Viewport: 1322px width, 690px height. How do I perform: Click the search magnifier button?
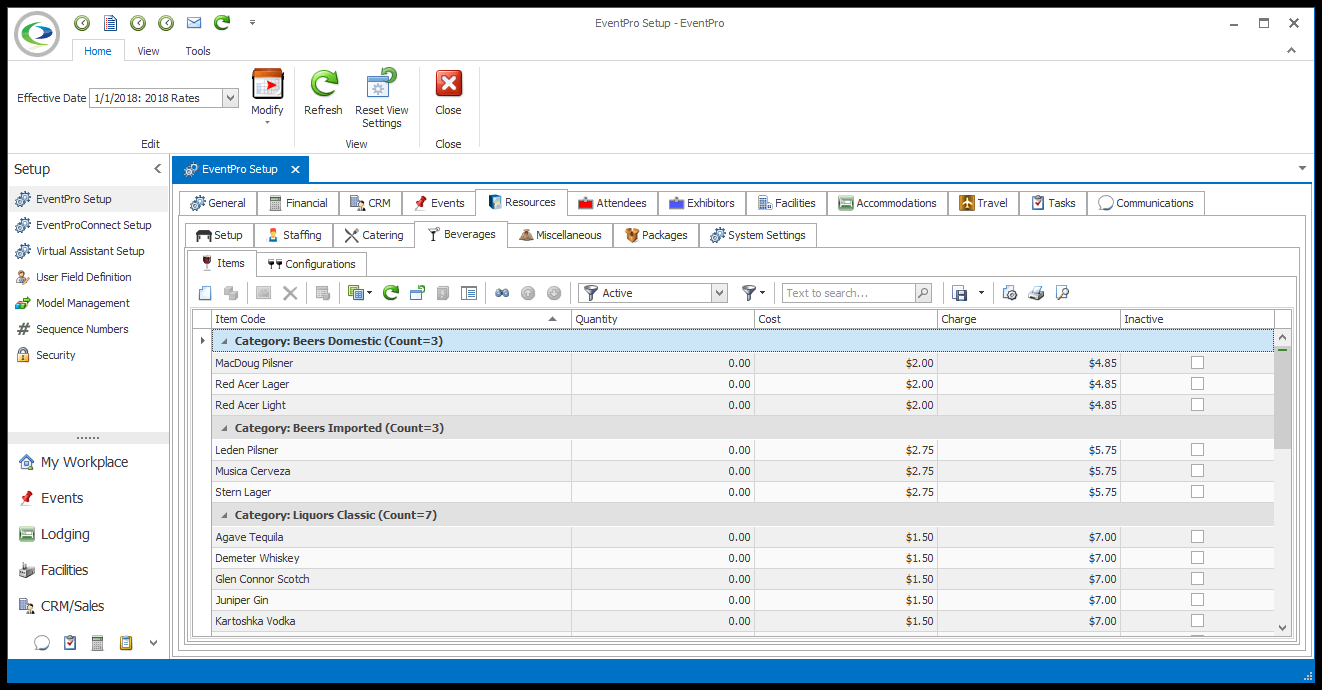coord(923,293)
